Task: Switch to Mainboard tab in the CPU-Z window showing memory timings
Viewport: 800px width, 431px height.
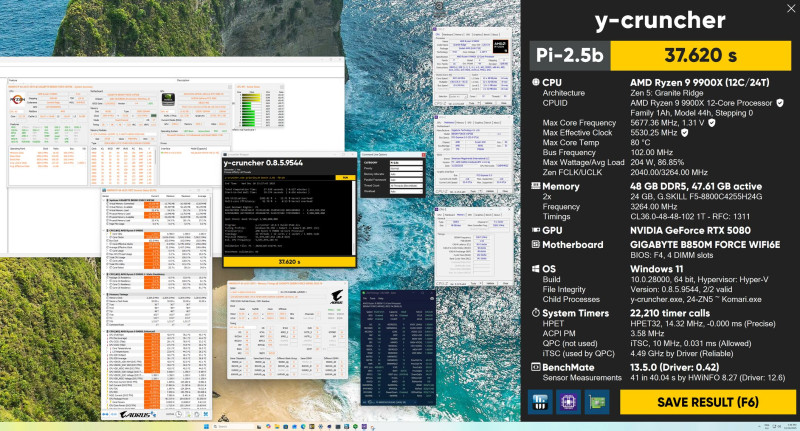Action: tap(450, 215)
